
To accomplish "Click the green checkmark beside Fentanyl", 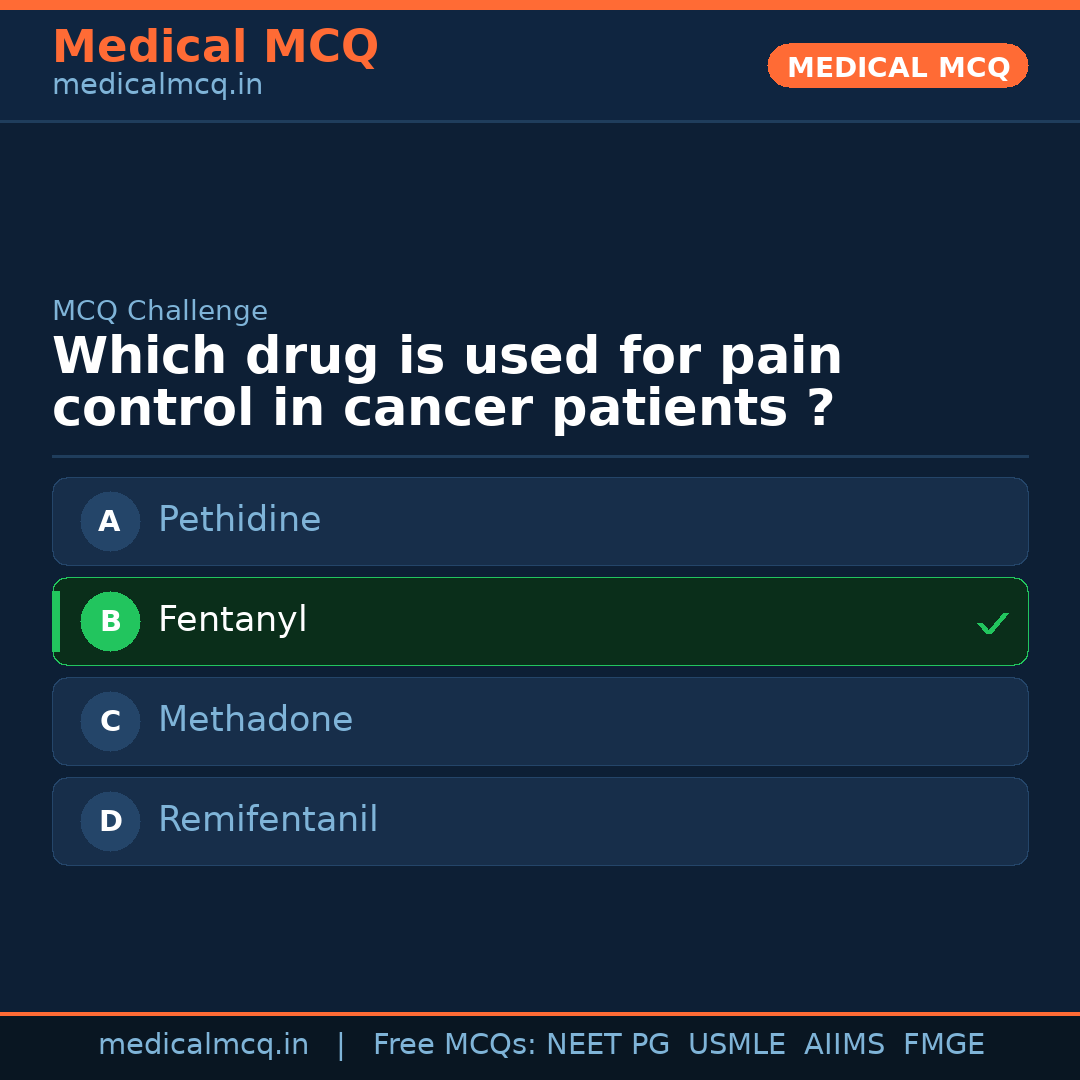I will (x=992, y=623).
